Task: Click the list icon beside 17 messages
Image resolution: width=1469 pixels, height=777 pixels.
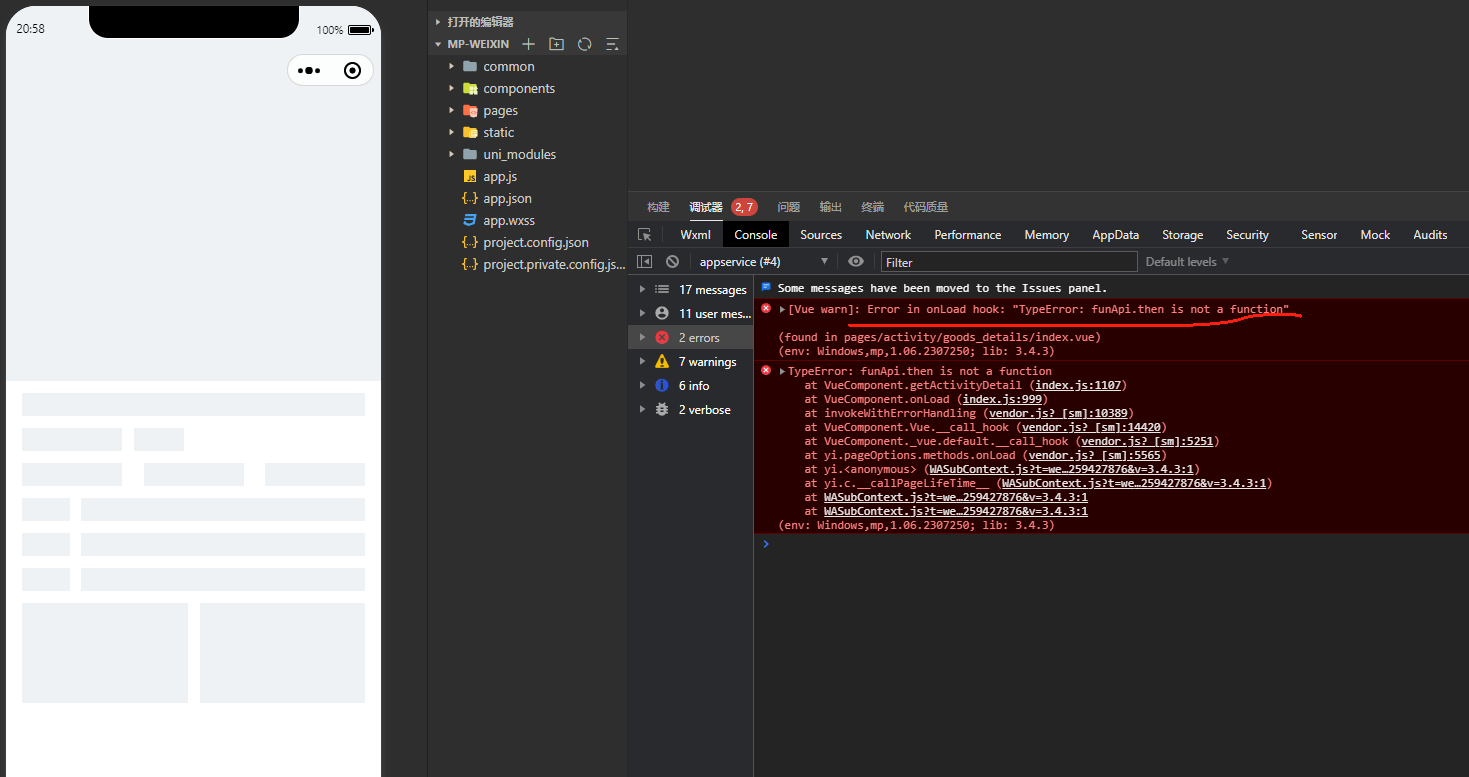Action: [662, 289]
